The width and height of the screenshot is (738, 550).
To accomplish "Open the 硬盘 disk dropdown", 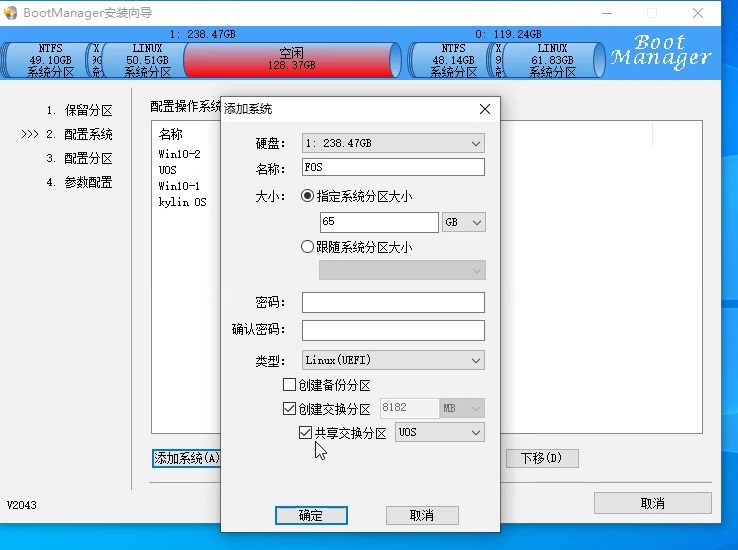I will coord(393,143).
